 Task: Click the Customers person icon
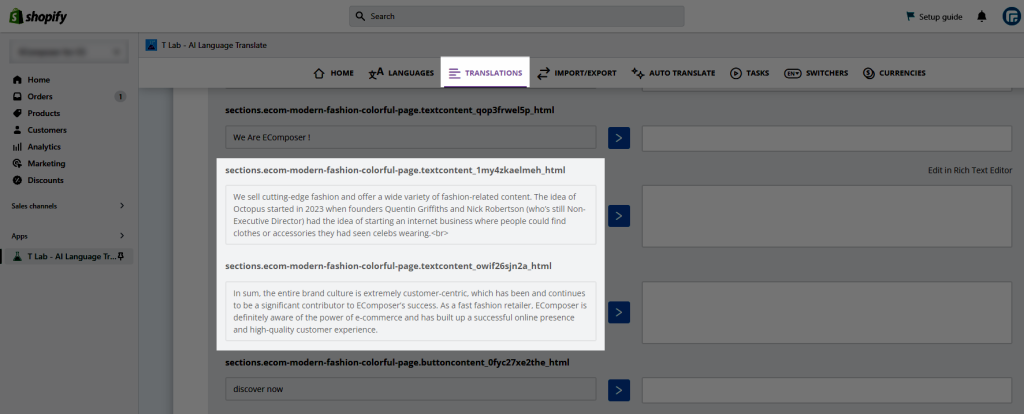(x=18, y=130)
